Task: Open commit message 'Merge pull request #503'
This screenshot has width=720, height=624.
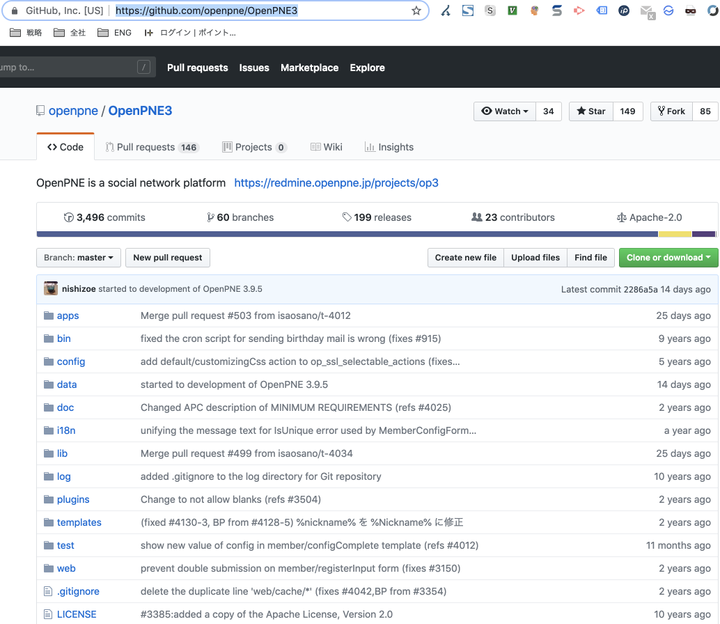Action: (x=246, y=315)
